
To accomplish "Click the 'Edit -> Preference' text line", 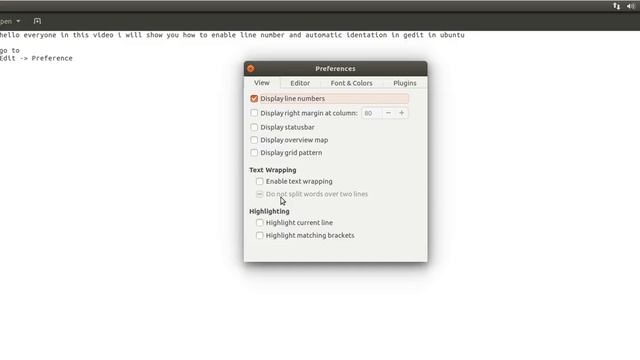I will (36, 58).
